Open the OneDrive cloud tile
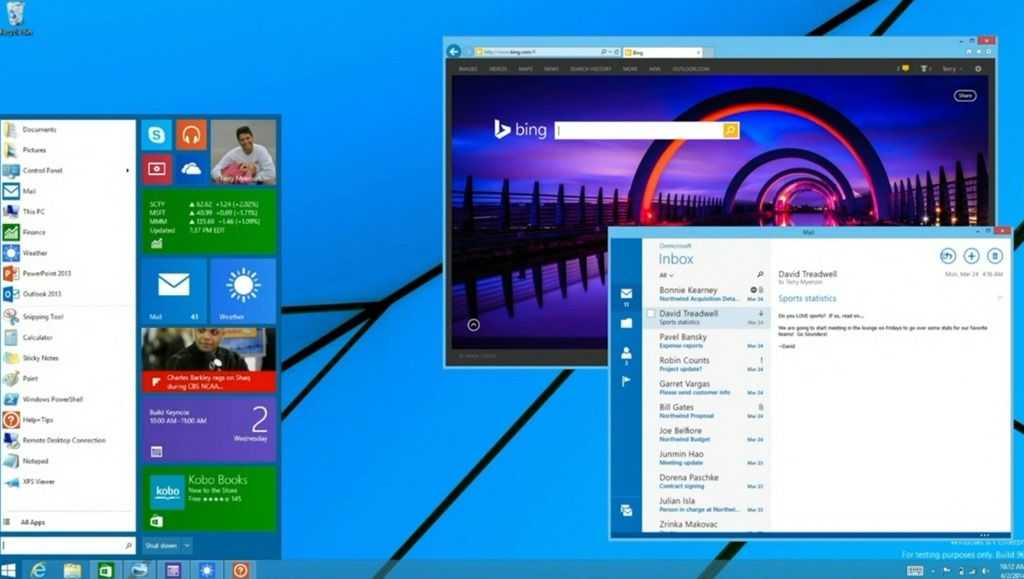Image resolution: width=1024 pixels, height=579 pixels. pyautogui.click(x=191, y=169)
